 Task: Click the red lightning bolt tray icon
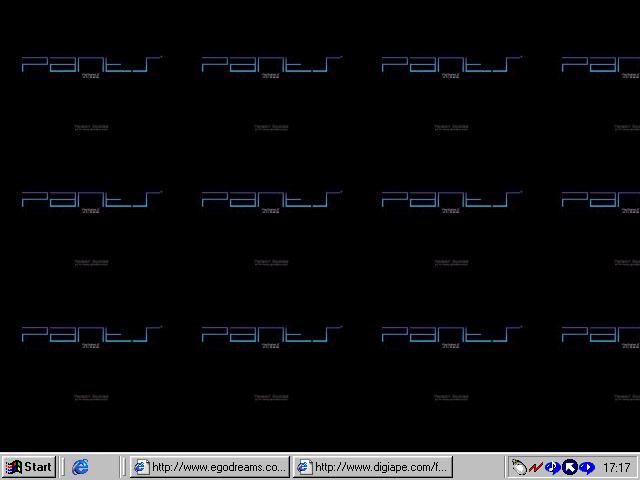[x=536, y=467]
